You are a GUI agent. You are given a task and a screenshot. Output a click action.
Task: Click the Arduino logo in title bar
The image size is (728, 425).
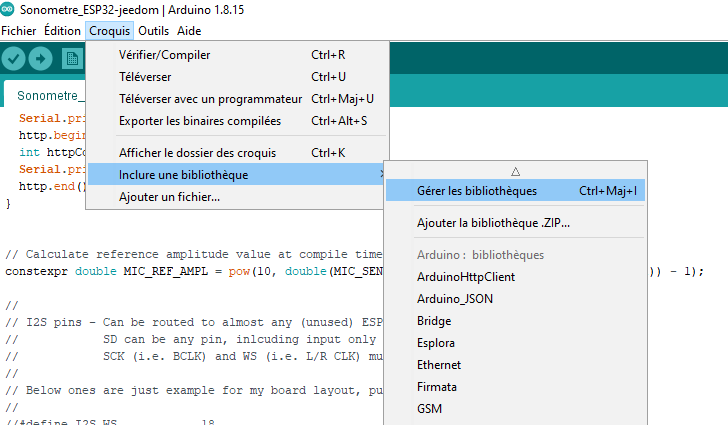tap(7, 8)
